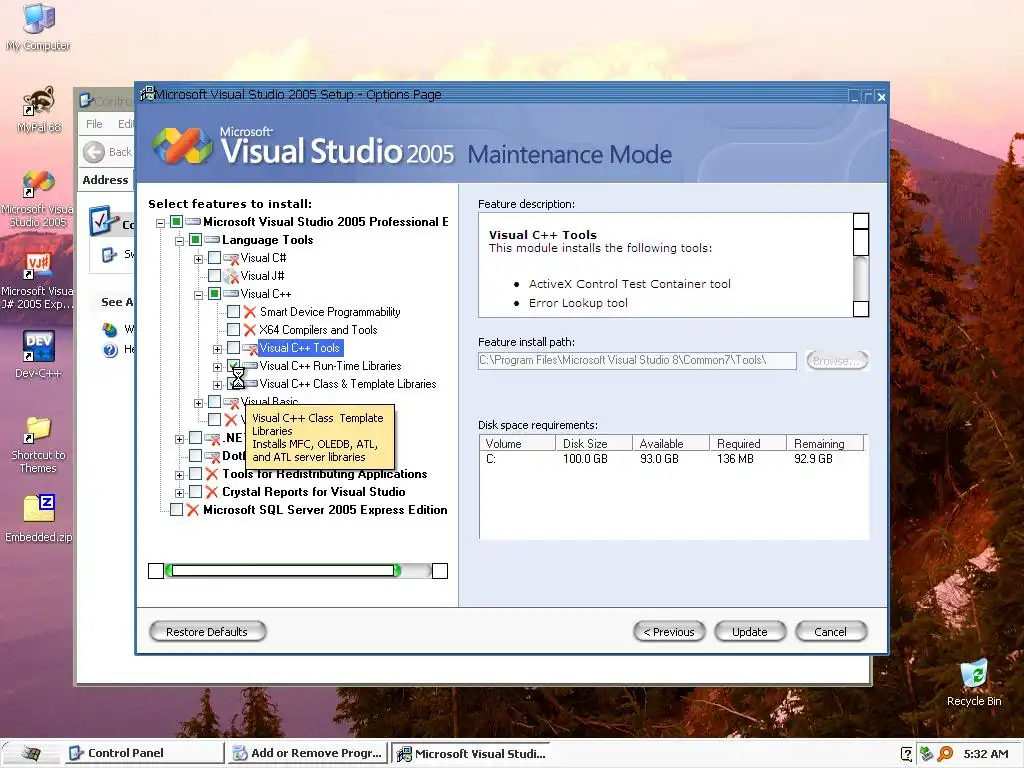
Task: Switch to Add or Remove Programs taskbar button
Action: pyautogui.click(x=307, y=754)
